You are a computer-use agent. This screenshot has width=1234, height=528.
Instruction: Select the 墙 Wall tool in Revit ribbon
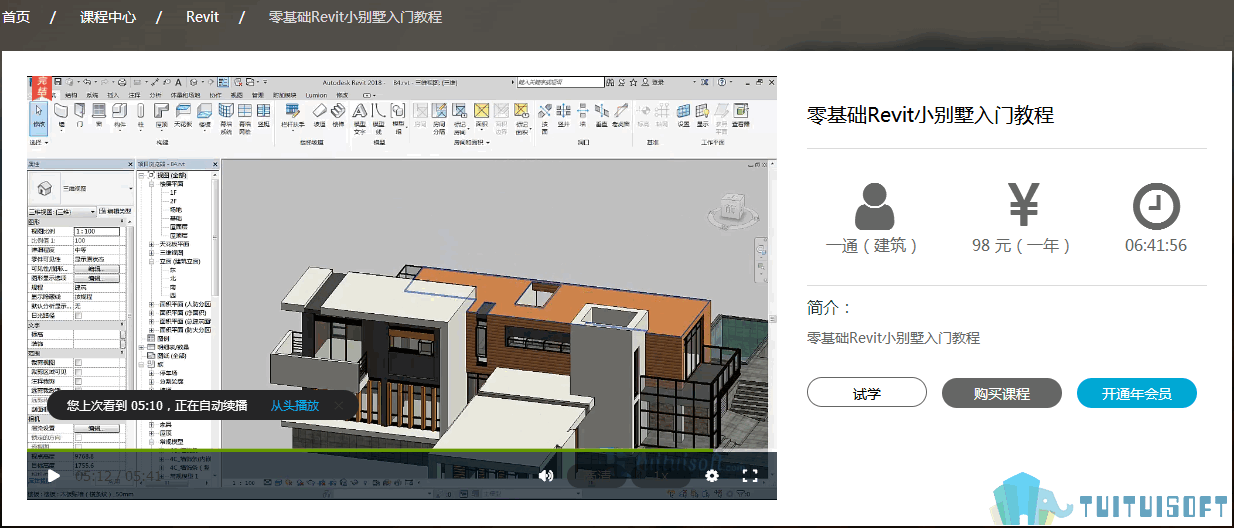(61, 118)
